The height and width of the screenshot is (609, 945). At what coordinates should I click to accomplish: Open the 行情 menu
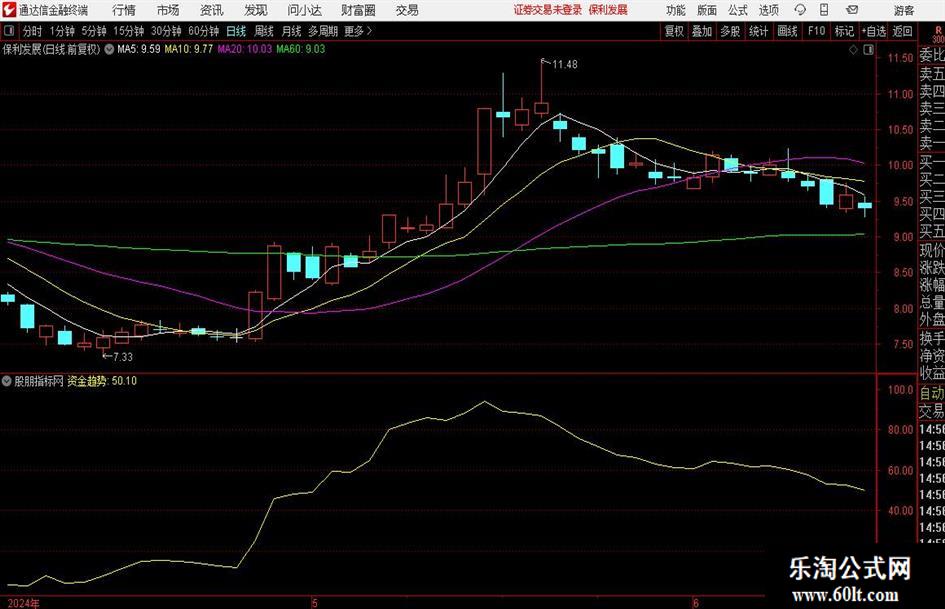[124, 10]
